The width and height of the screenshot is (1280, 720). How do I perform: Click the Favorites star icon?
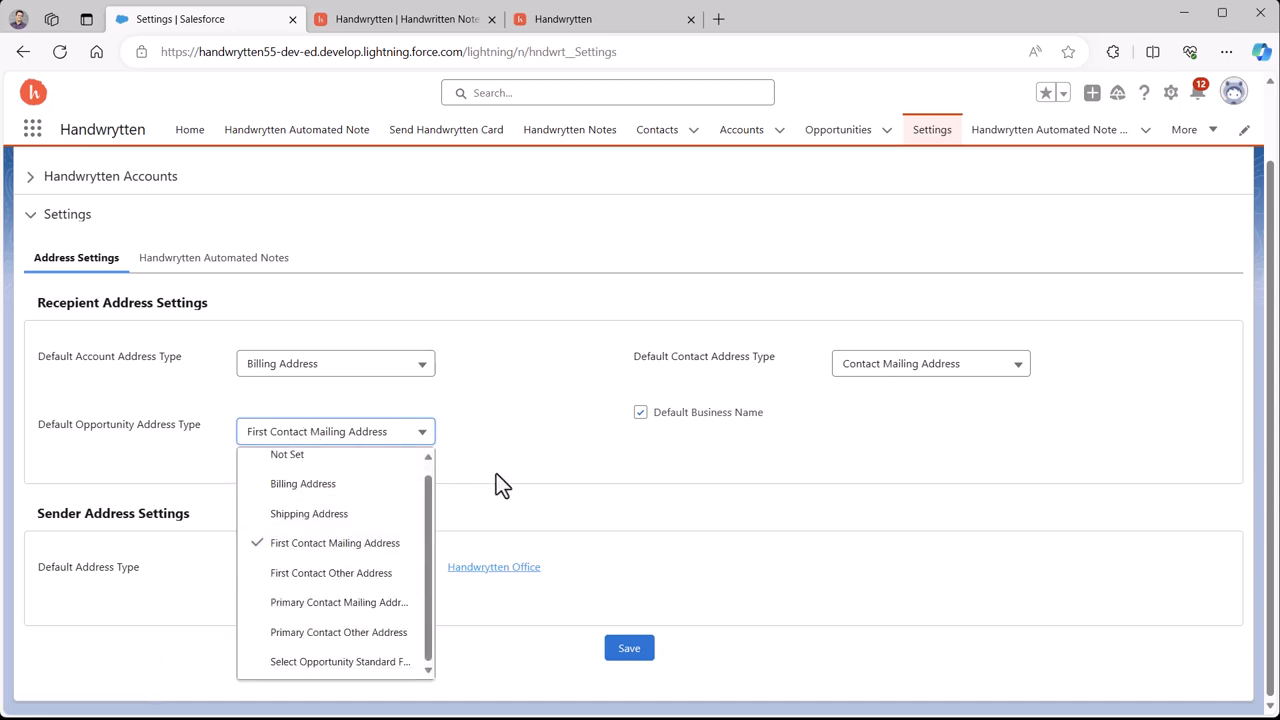tap(1045, 93)
